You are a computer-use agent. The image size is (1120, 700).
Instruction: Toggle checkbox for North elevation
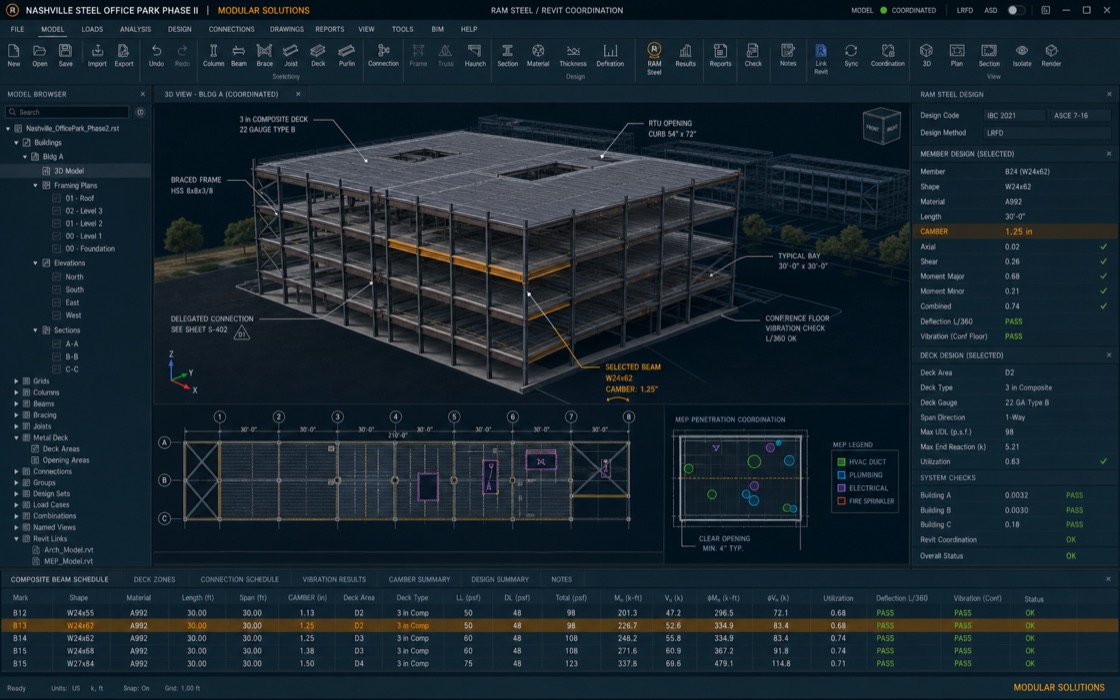tap(56, 276)
